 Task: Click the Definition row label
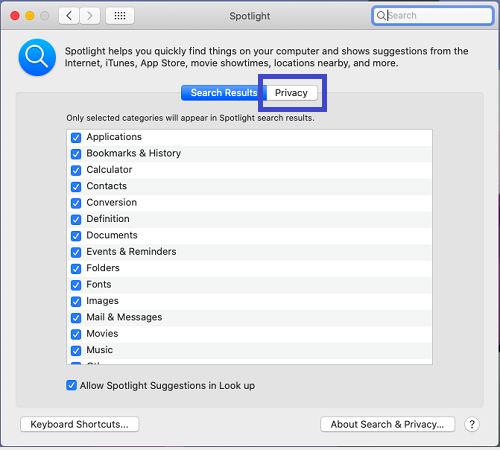[x=108, y=219]
